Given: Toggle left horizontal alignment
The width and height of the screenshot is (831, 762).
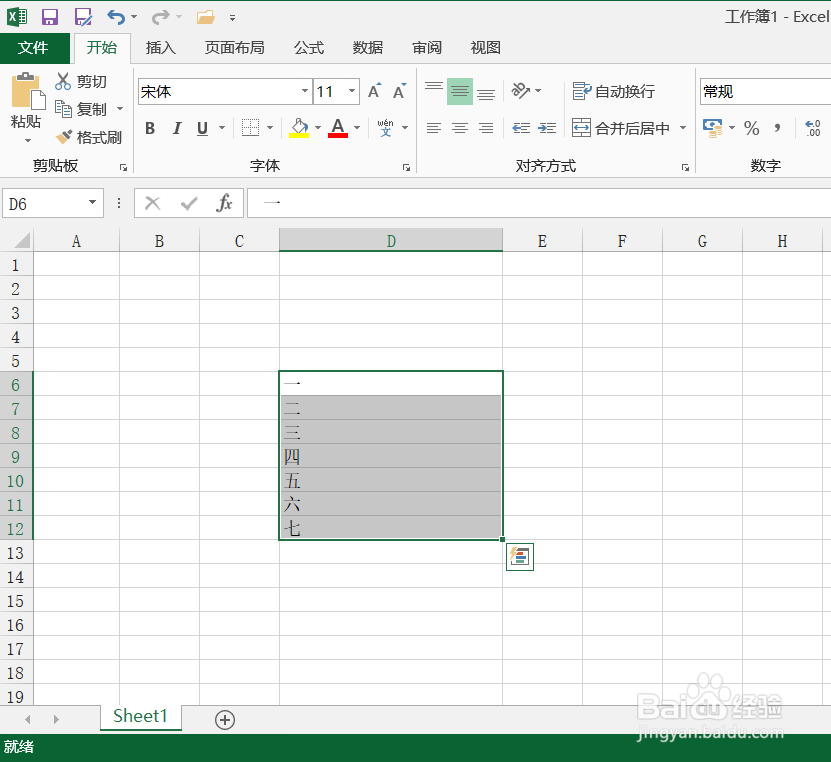Looking at the screenshot, I should point(434,128).
